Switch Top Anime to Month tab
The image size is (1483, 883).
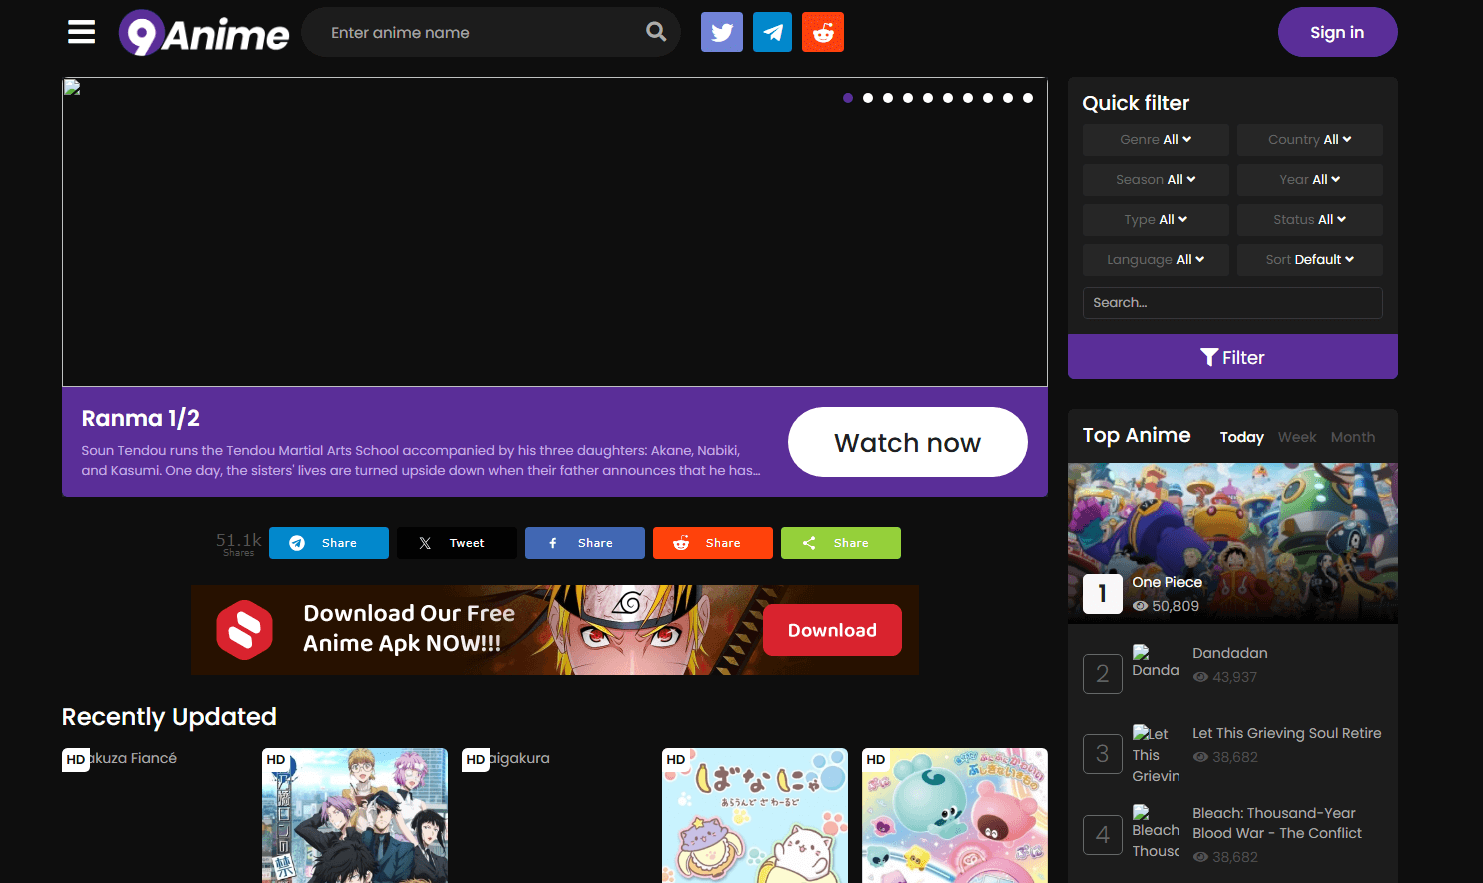pyautogui.click(x=1352, y=437)
